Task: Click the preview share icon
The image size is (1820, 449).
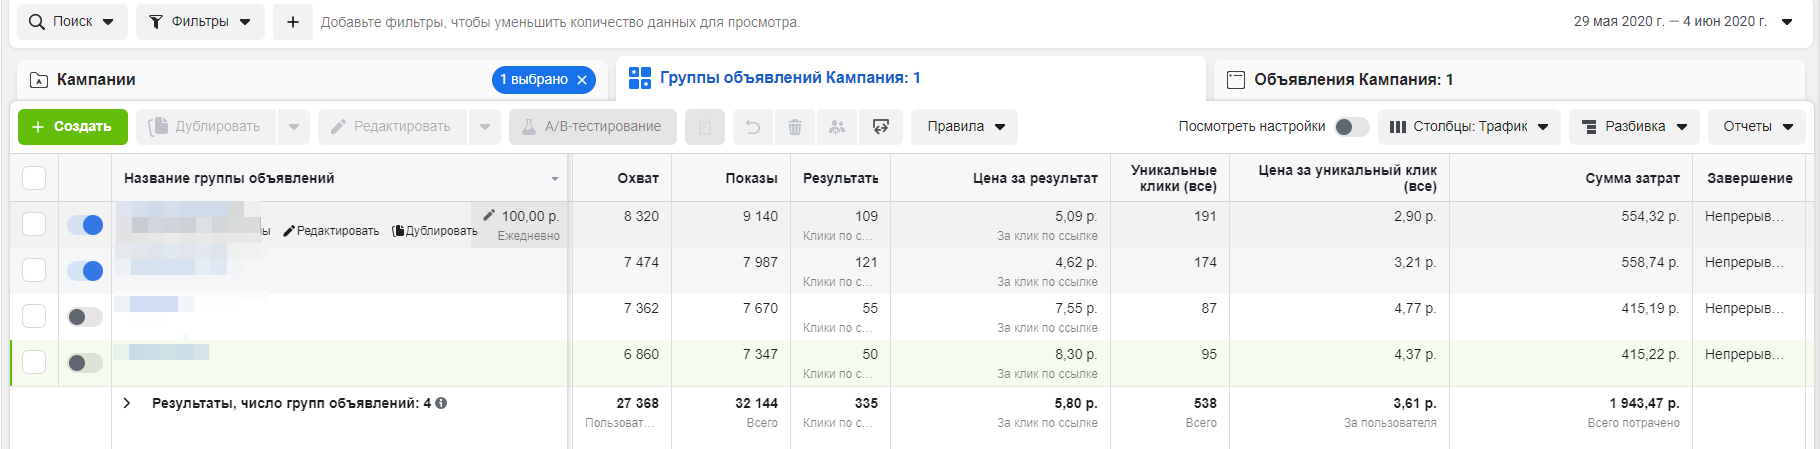Action: click(x=881, y=127)
